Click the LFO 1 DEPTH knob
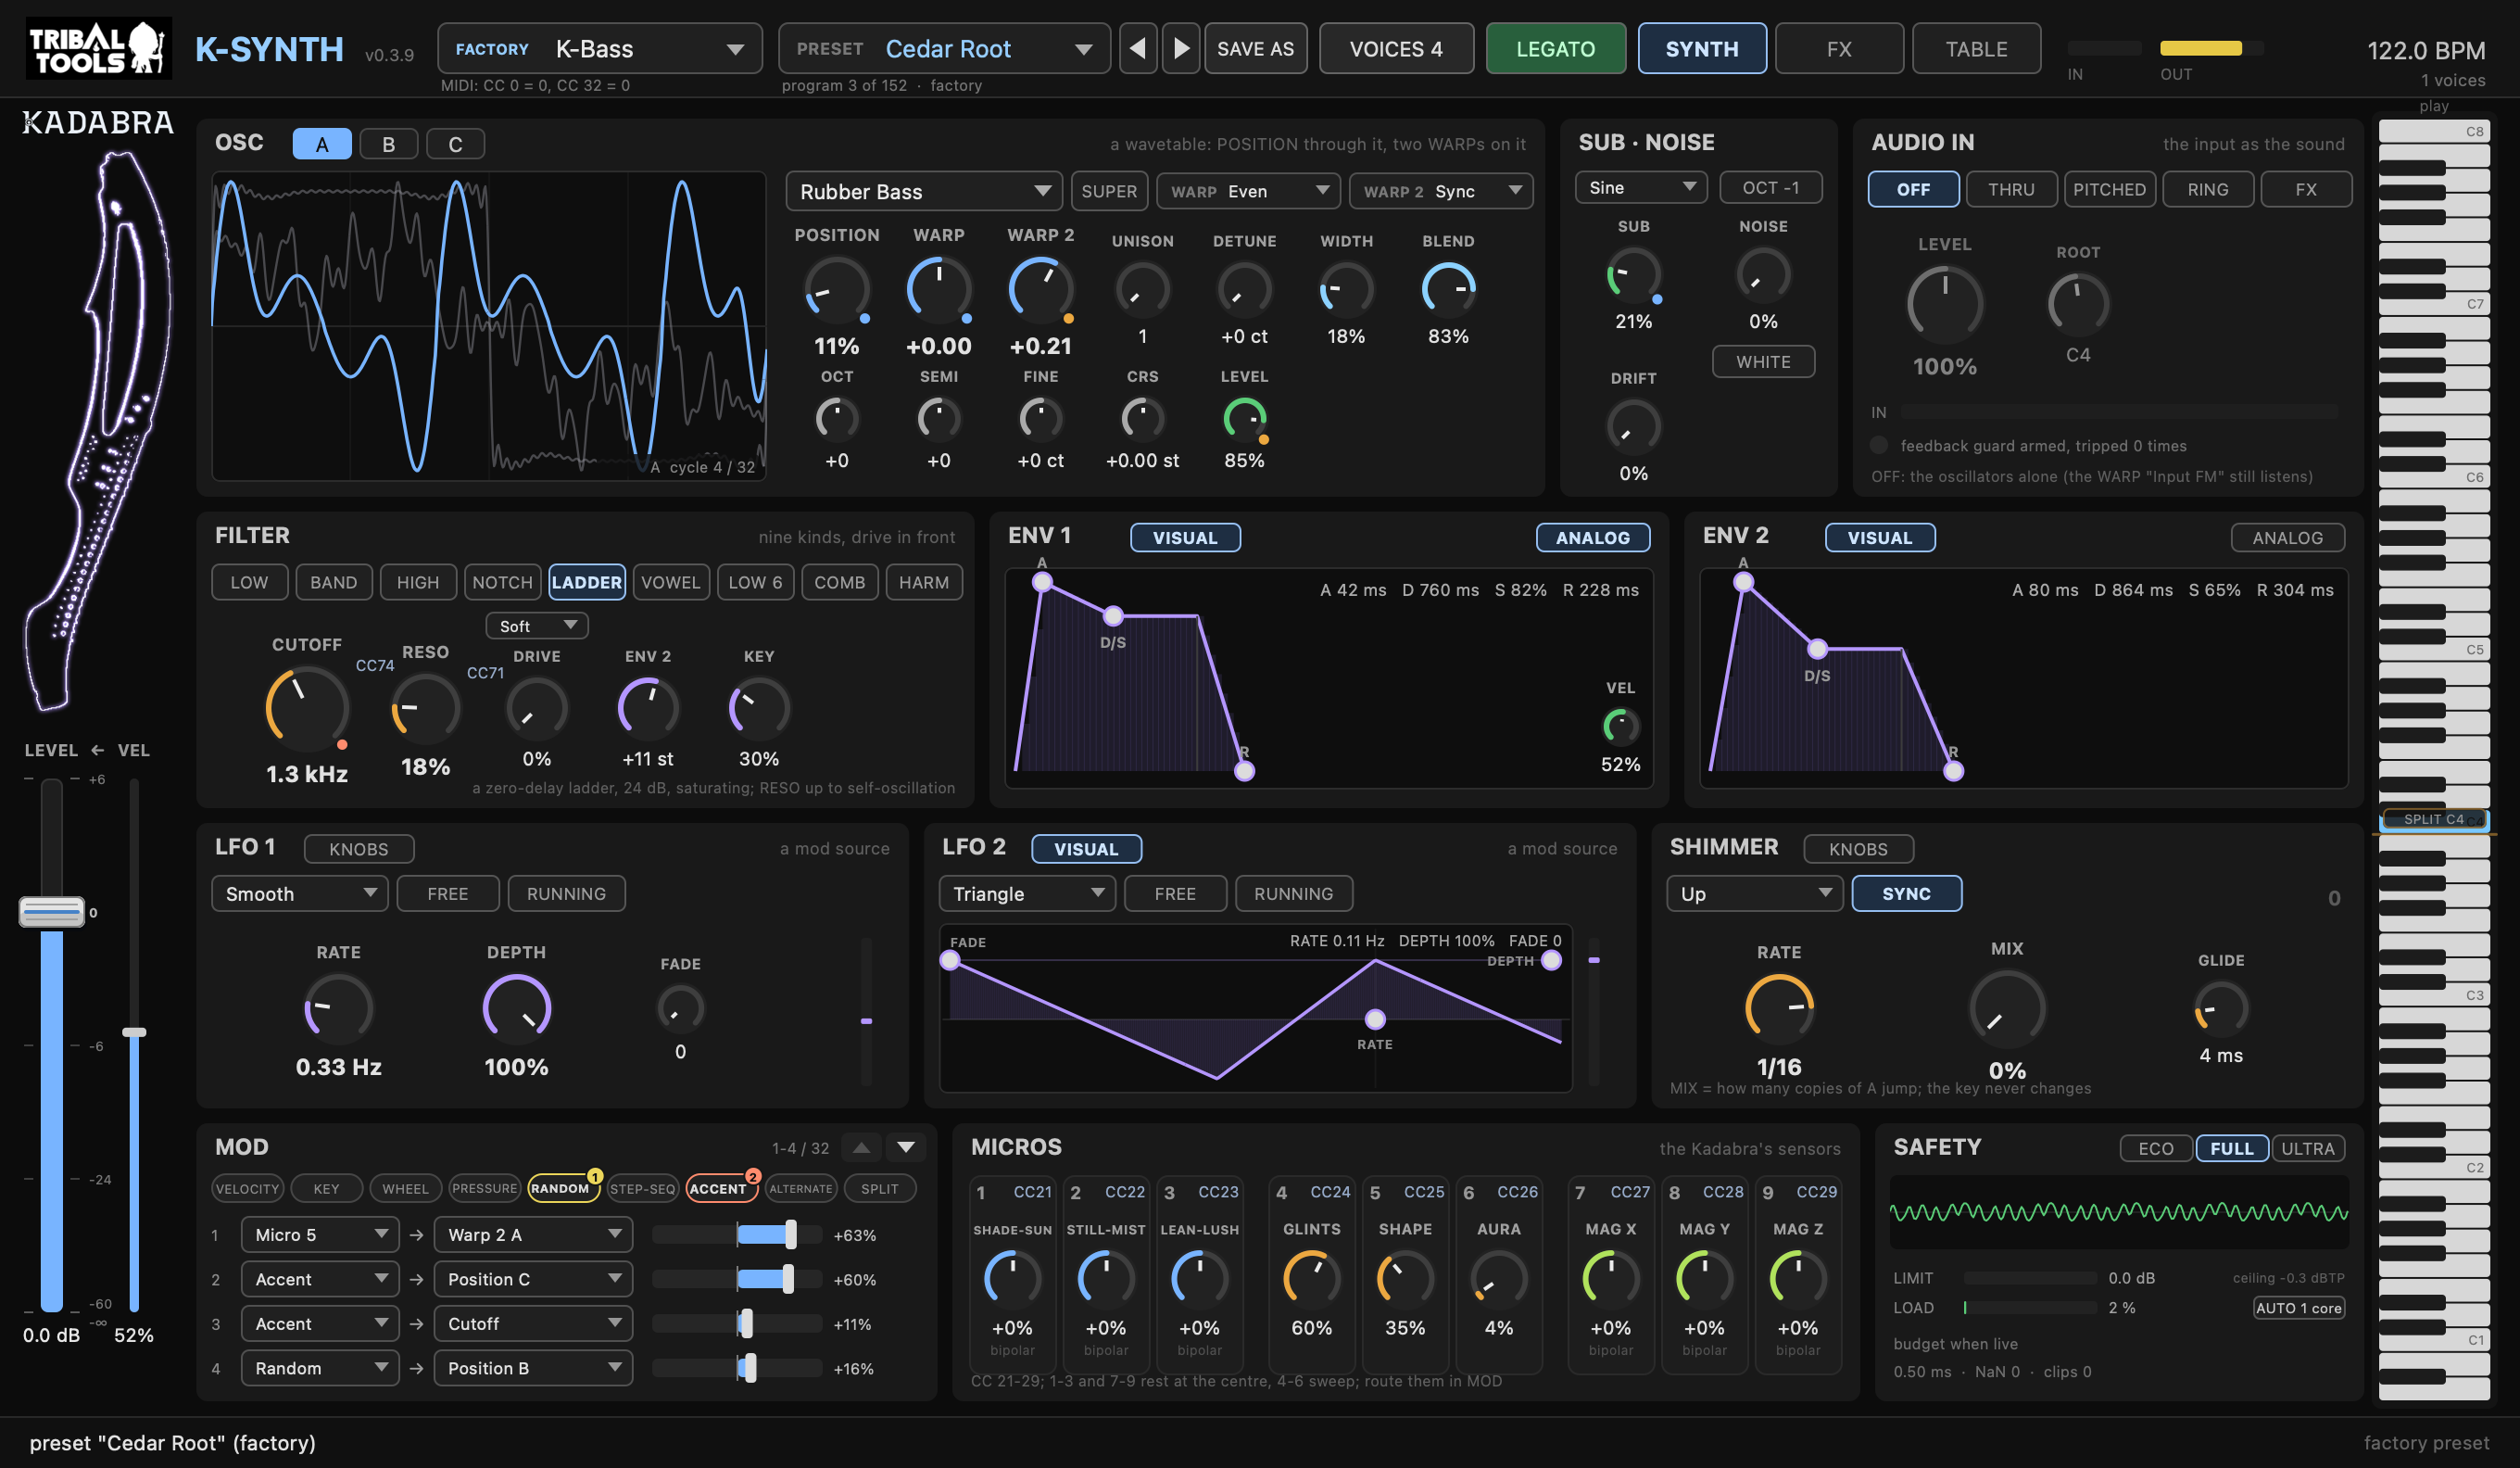The width and height of the screenshot is (2520, 1468). (516, 1008)
